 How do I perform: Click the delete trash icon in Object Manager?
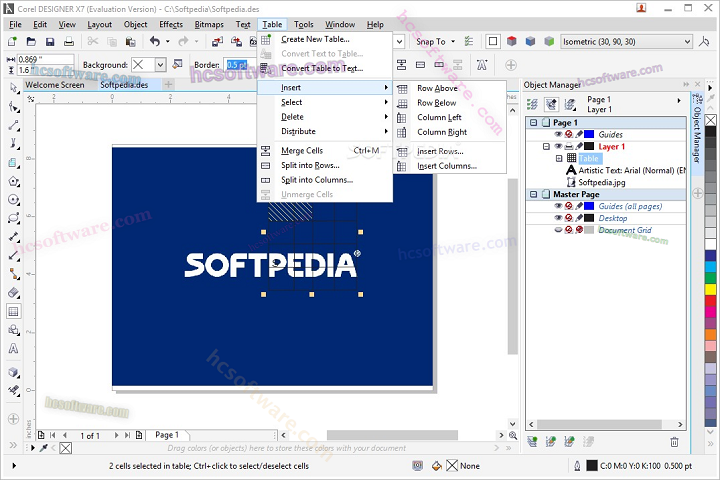click(x=674, y=442)
